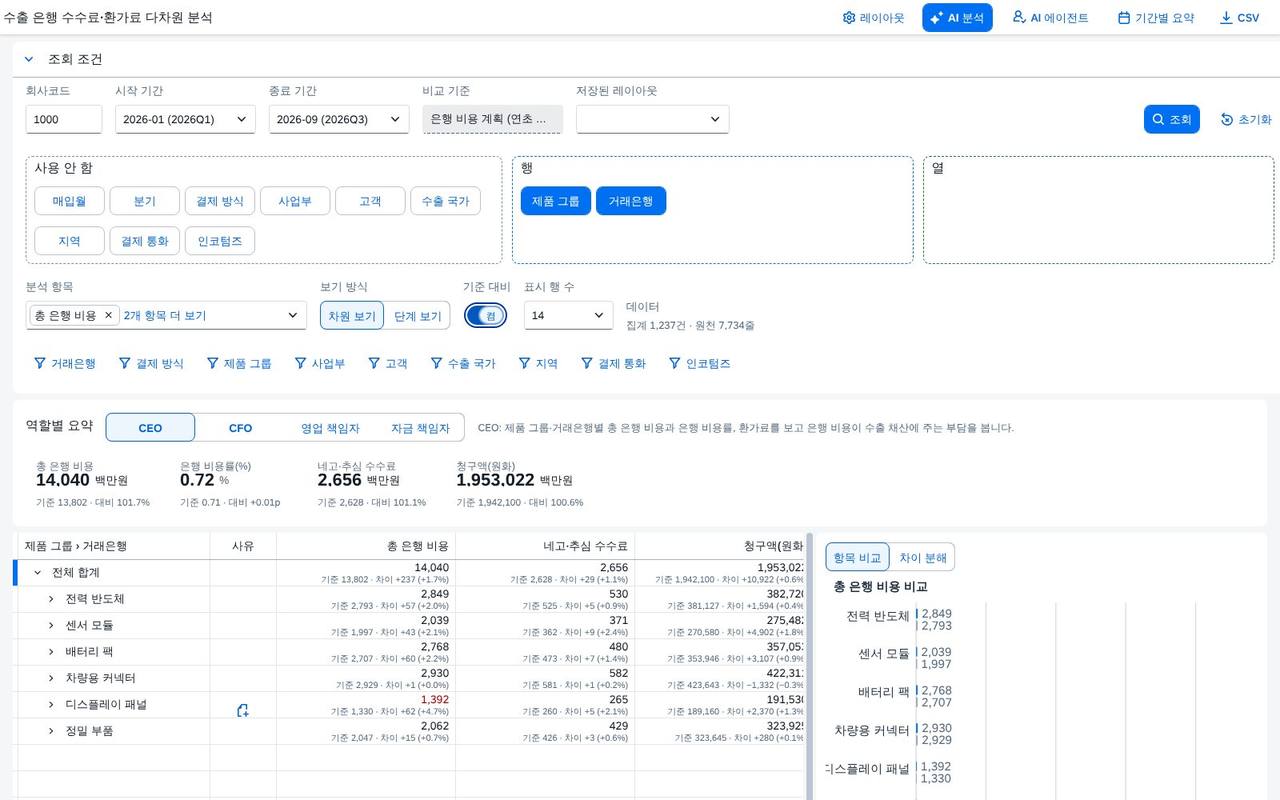
Task: Click the 제품 그룹 row dimension chip
Action: tap(555, 201)
